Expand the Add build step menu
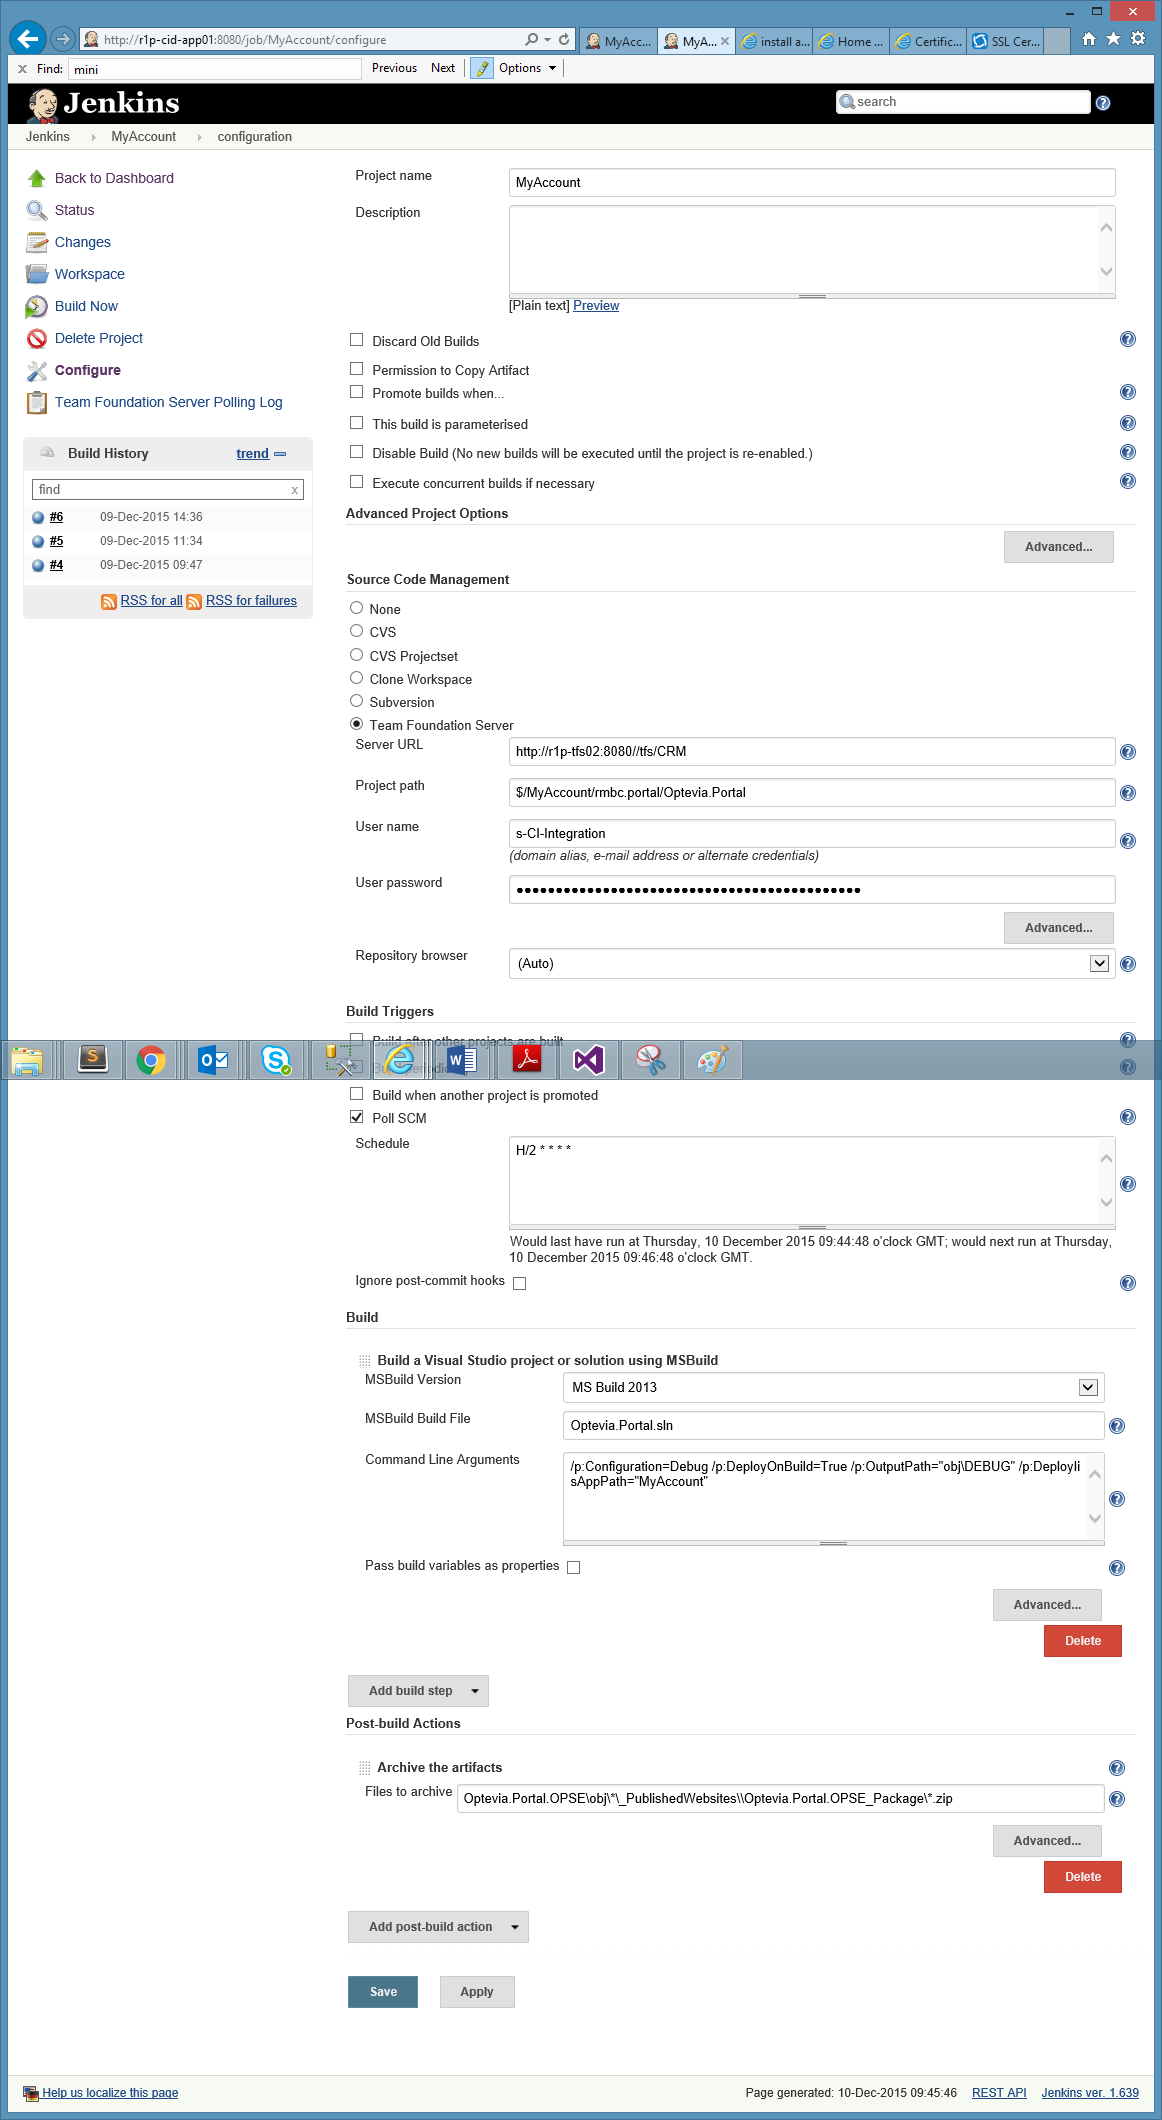1162x2120 pixels. pyautogui.click(x=418, y=1691)
